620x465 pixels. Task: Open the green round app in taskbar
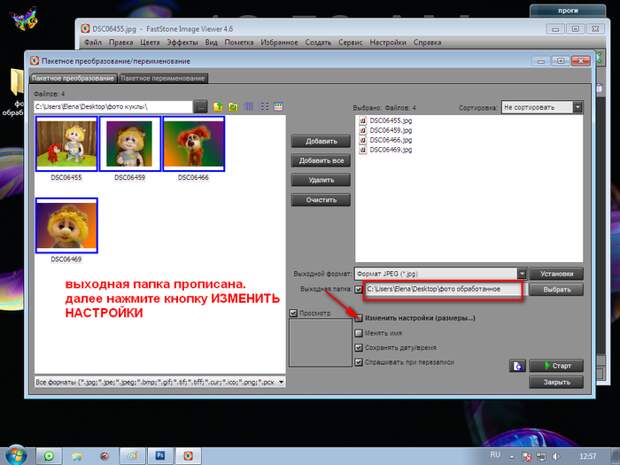(x=49, y=456)
